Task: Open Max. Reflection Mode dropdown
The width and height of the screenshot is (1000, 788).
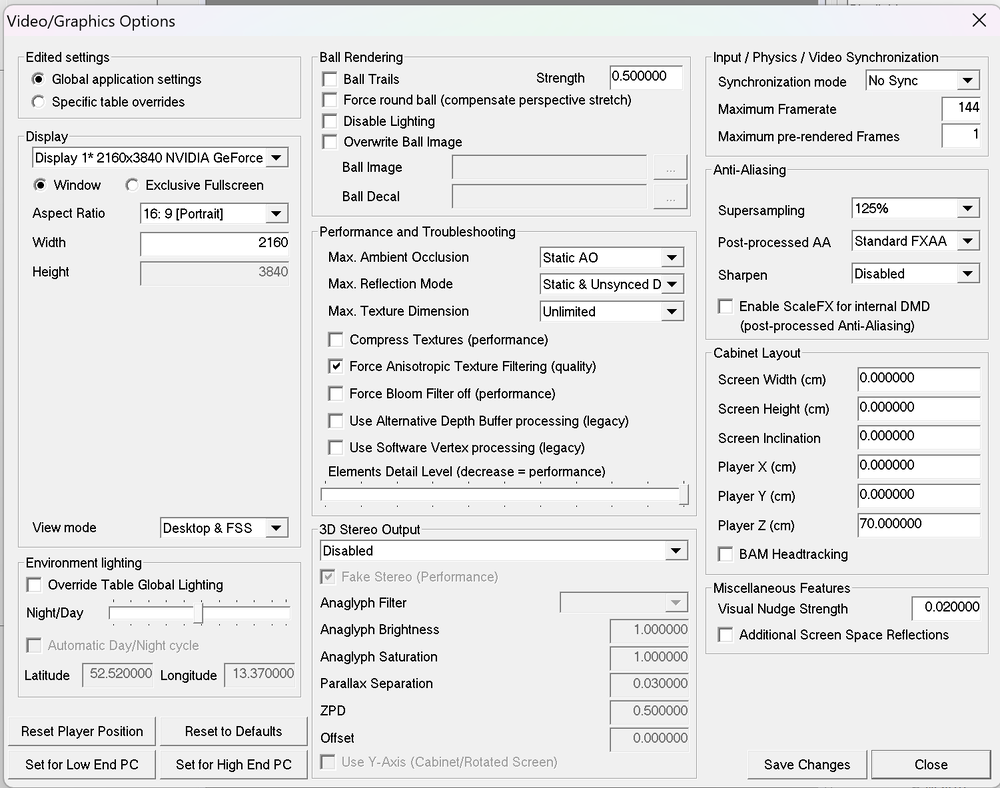Action: (612, 284)
